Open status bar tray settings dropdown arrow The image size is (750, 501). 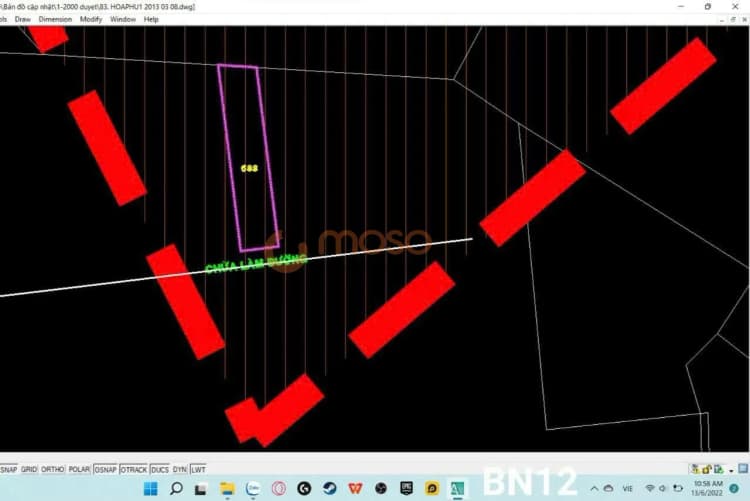point(732,469)
